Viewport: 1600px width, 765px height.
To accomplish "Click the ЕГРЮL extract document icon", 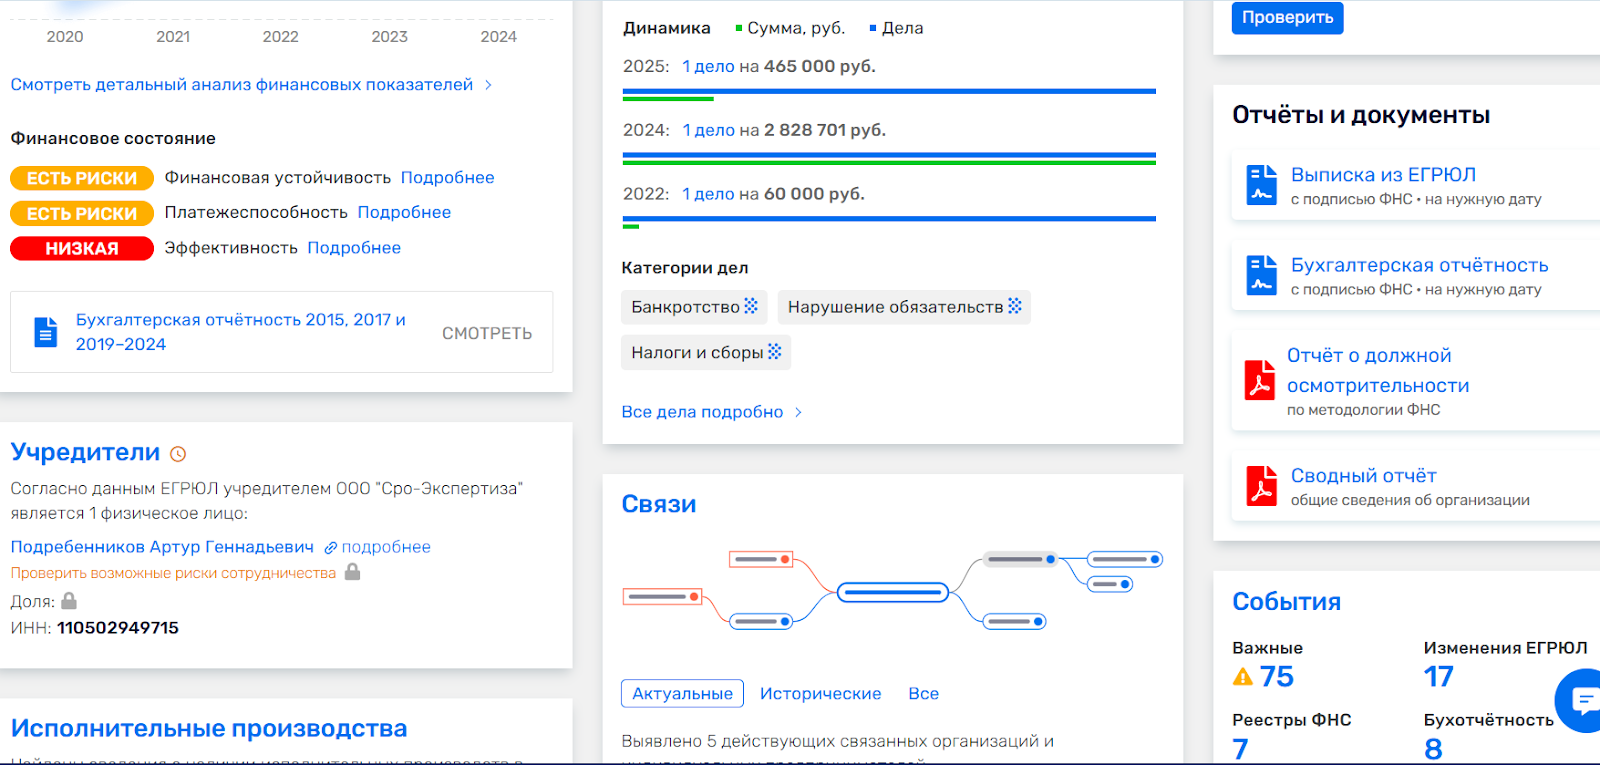I will 1261,185.
